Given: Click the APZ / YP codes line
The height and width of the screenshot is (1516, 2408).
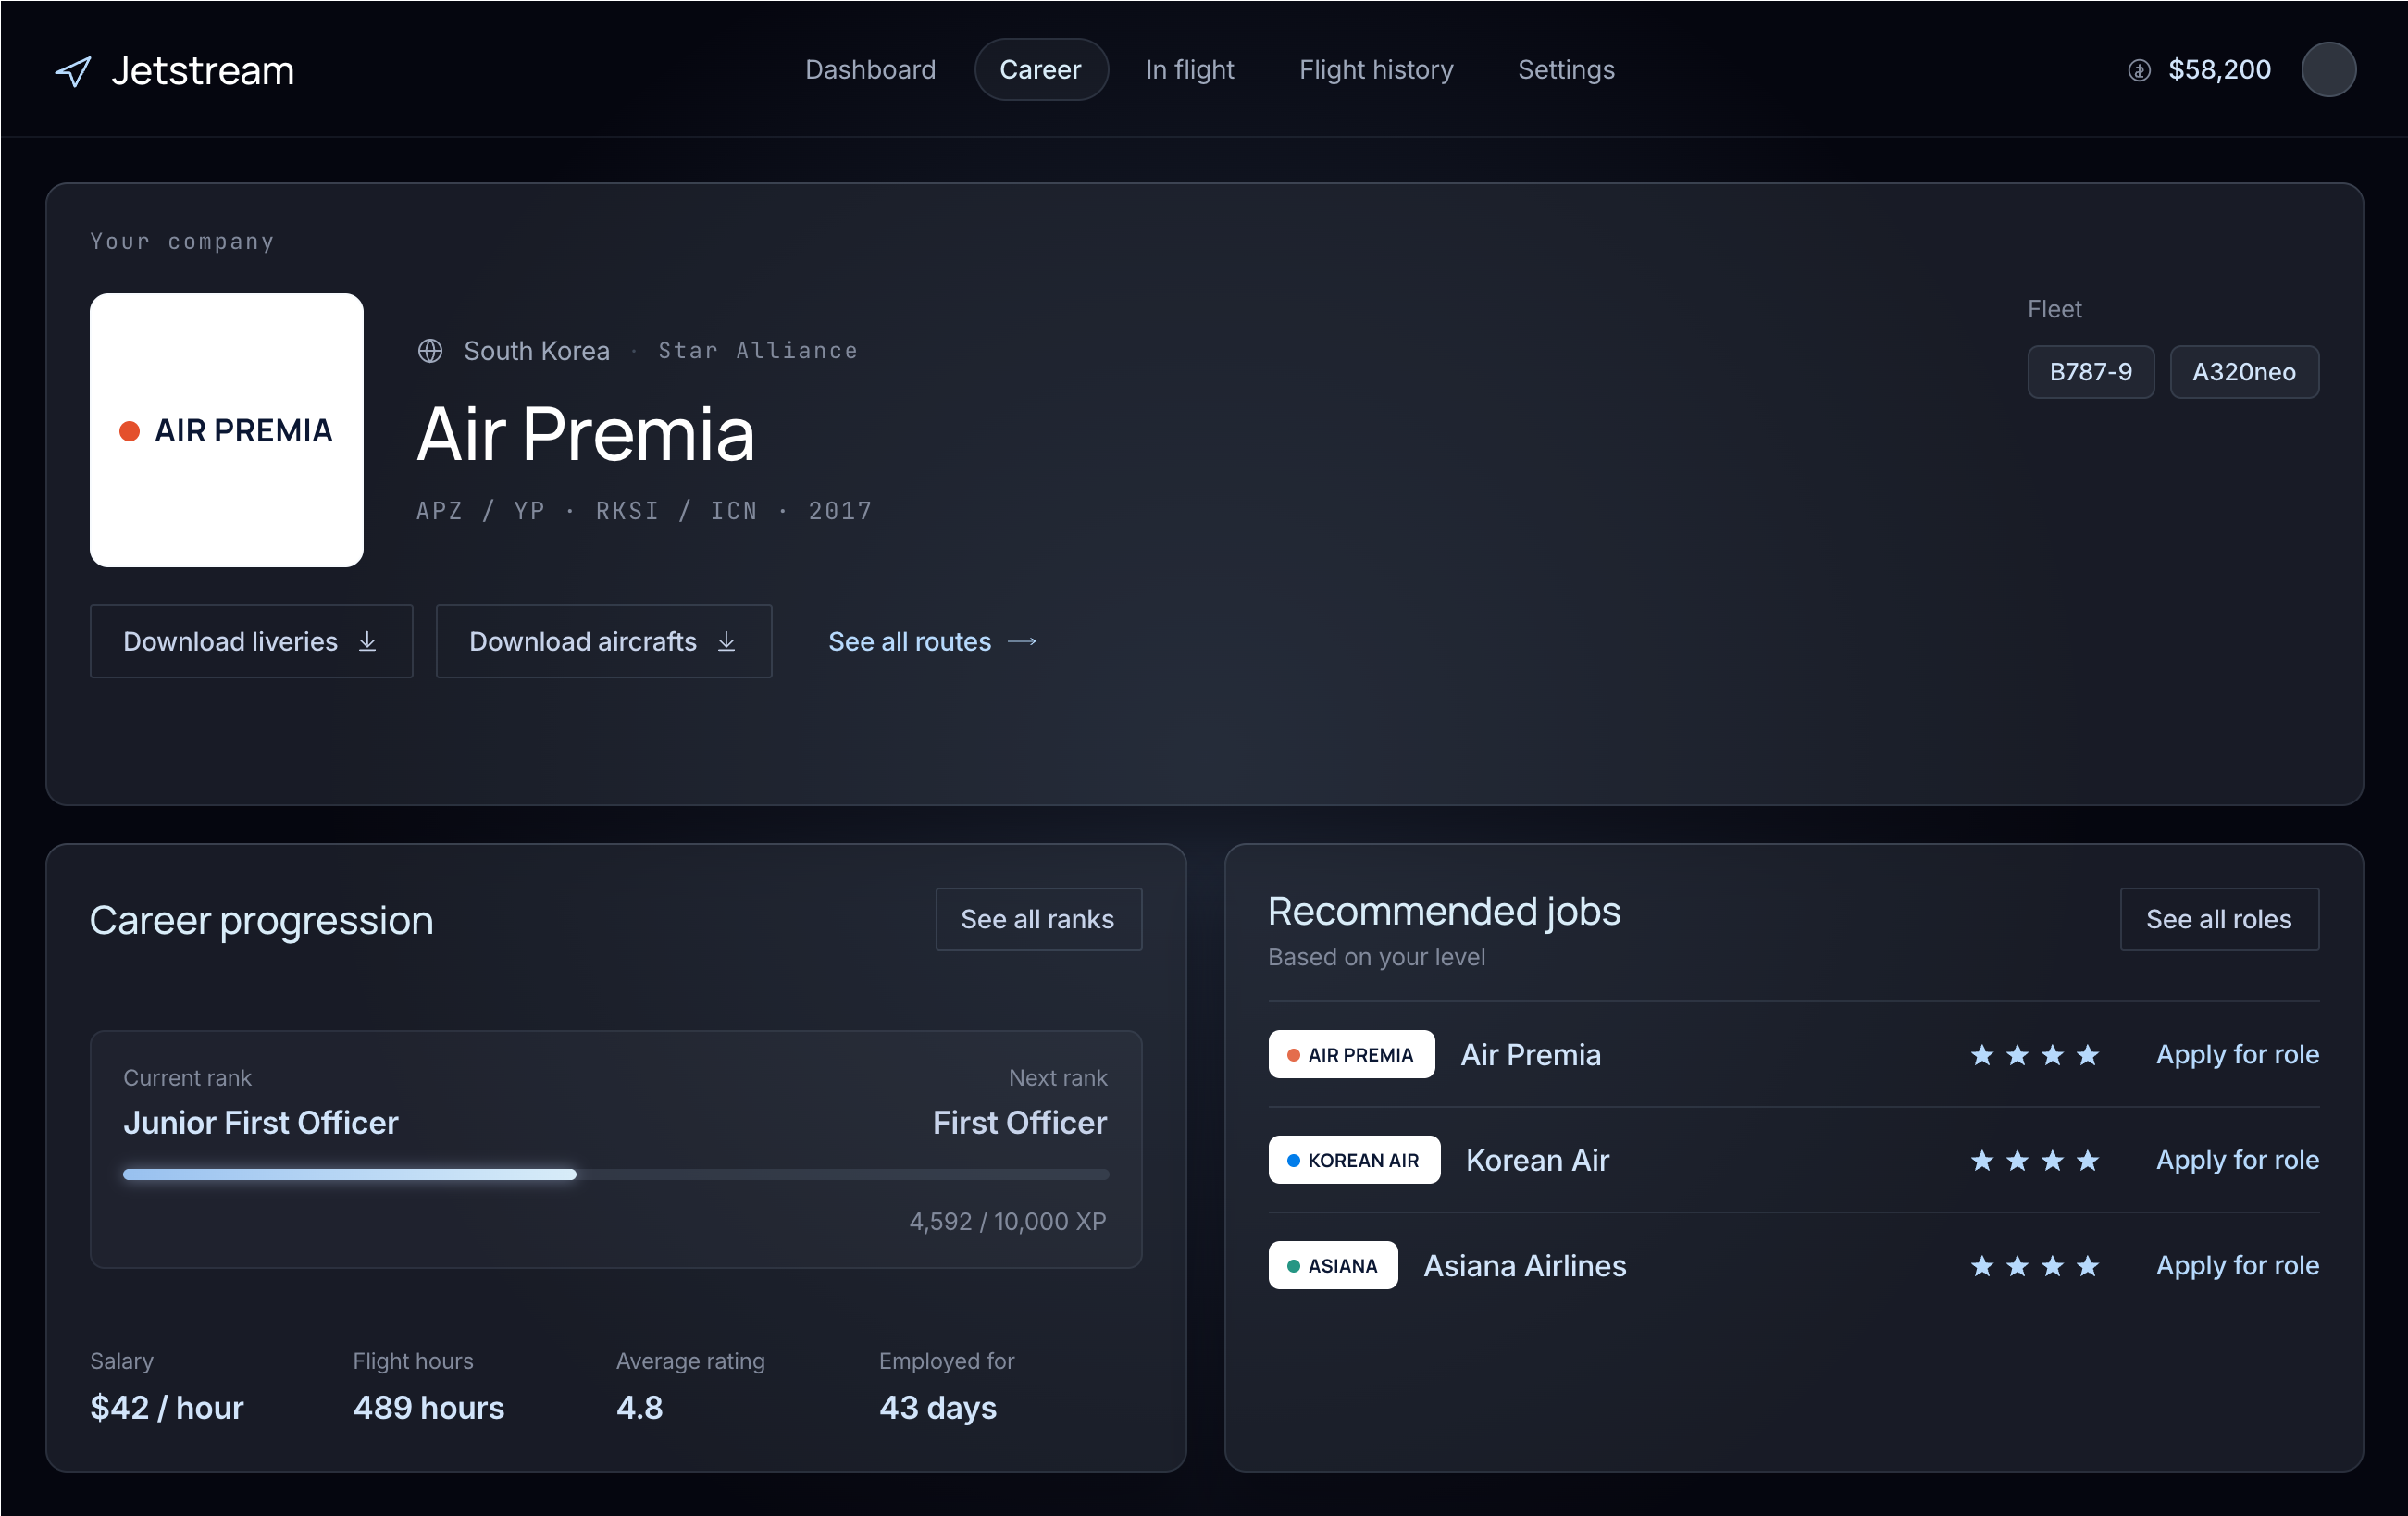Looking at the screenshot, I should coord(644,511).
